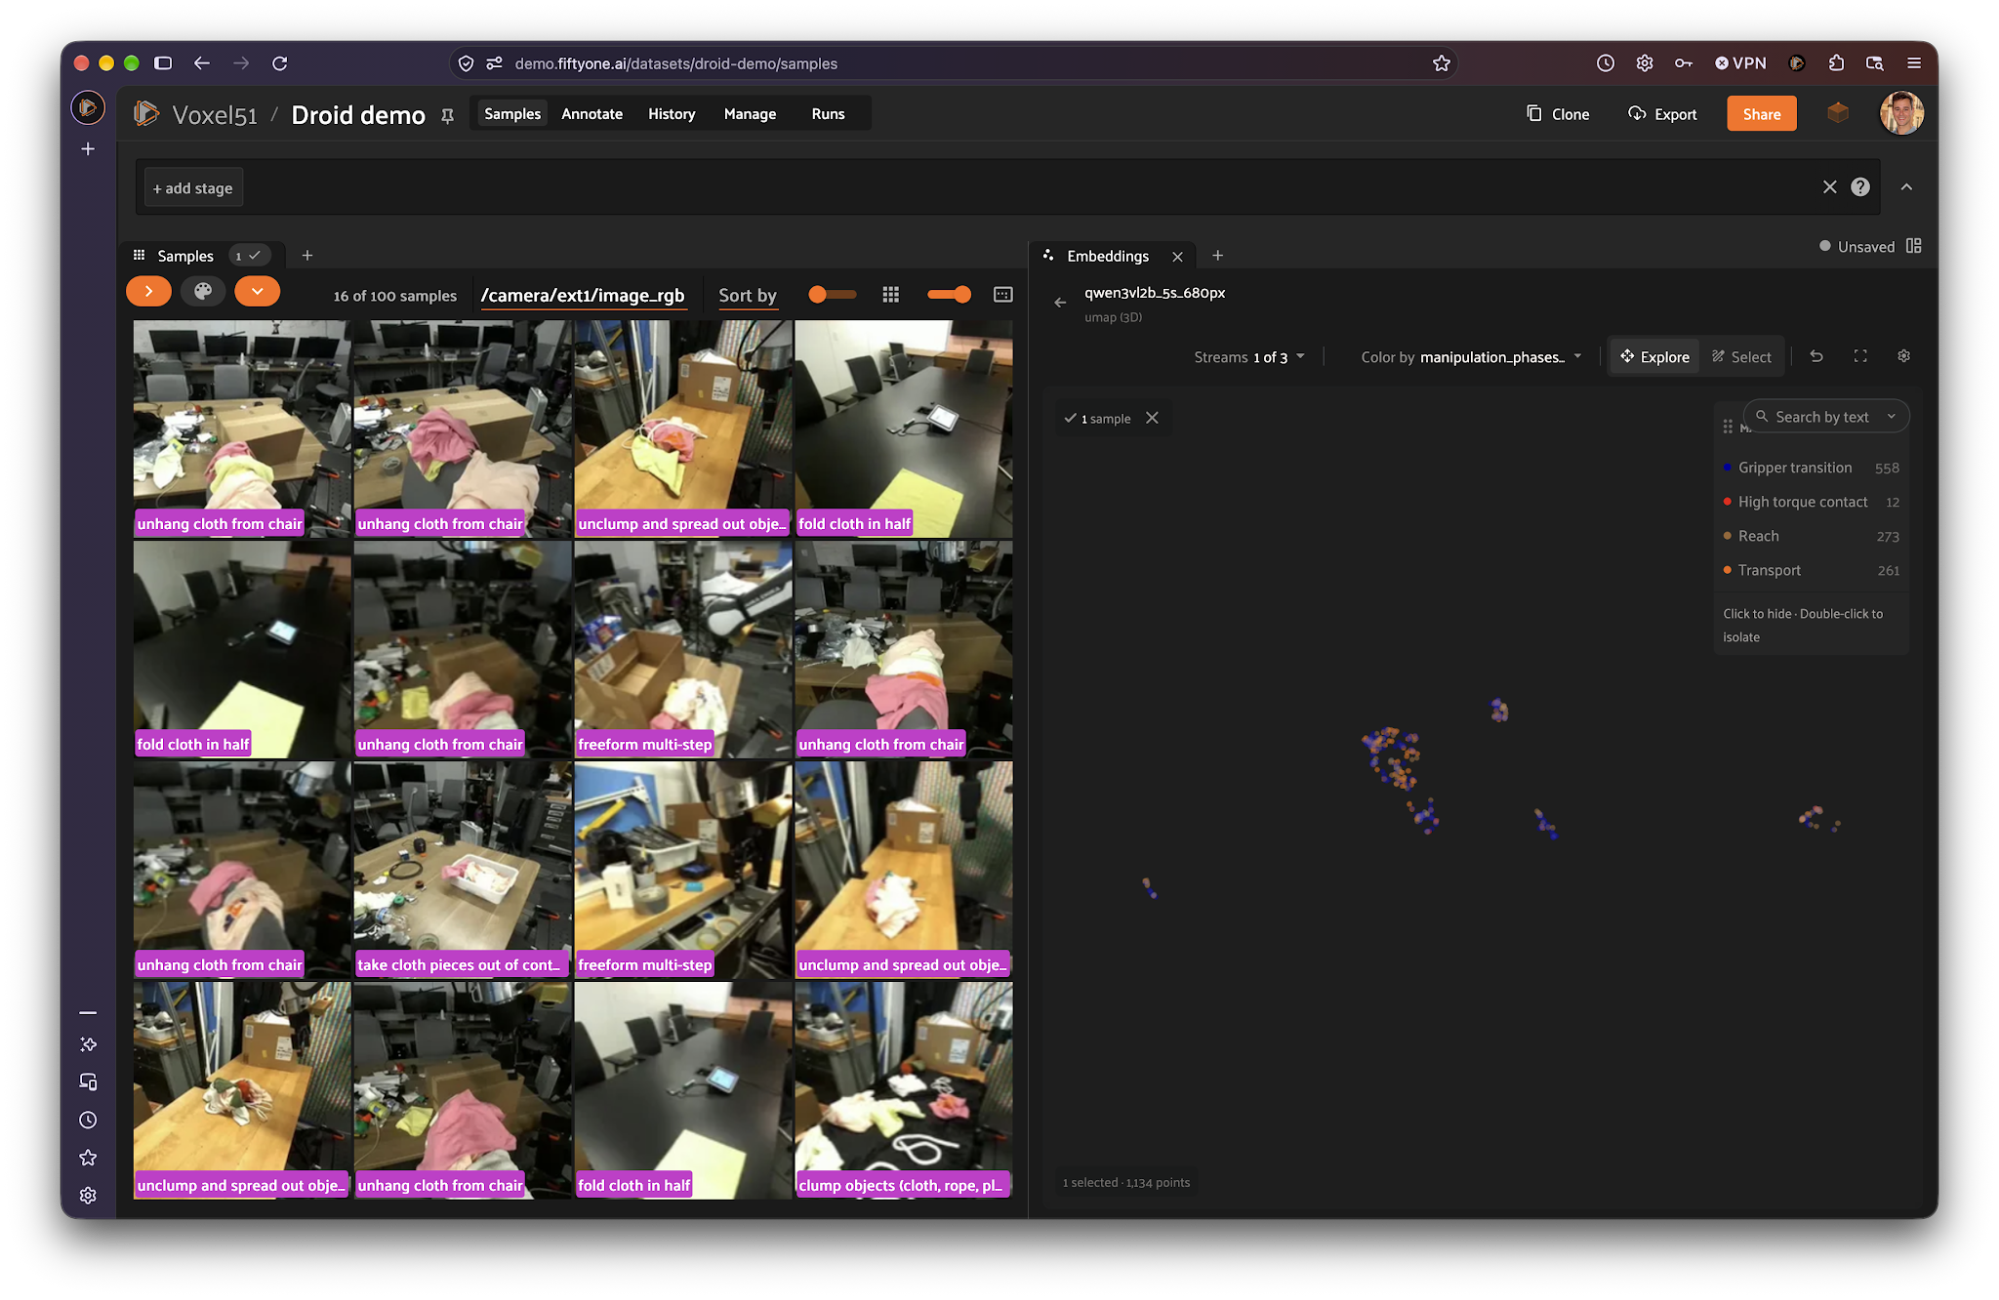Enter fullscreen mode for embeddings plot
This screenshot has height=1300, width=1999.
tap(1860, 356)
